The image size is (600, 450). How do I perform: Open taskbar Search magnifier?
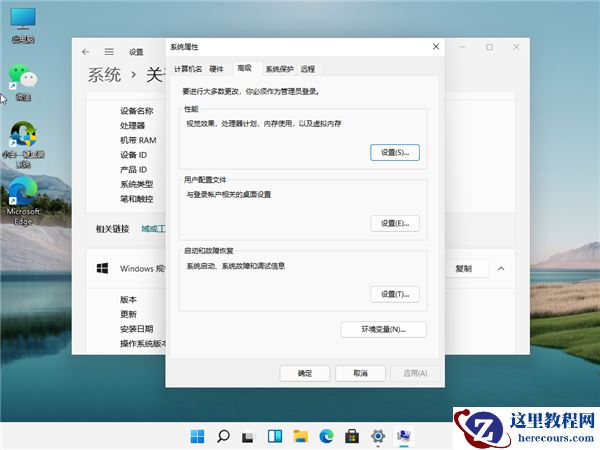coord(223,436)
